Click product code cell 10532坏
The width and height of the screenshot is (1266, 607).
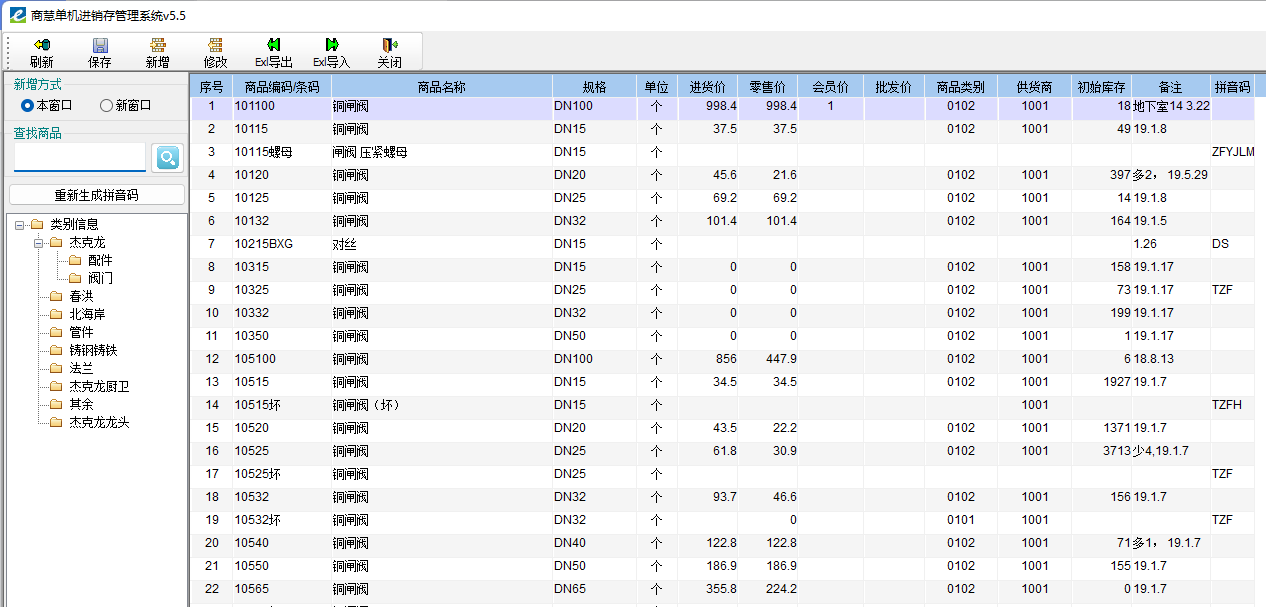pyautogui.click(x=281, y=520)
